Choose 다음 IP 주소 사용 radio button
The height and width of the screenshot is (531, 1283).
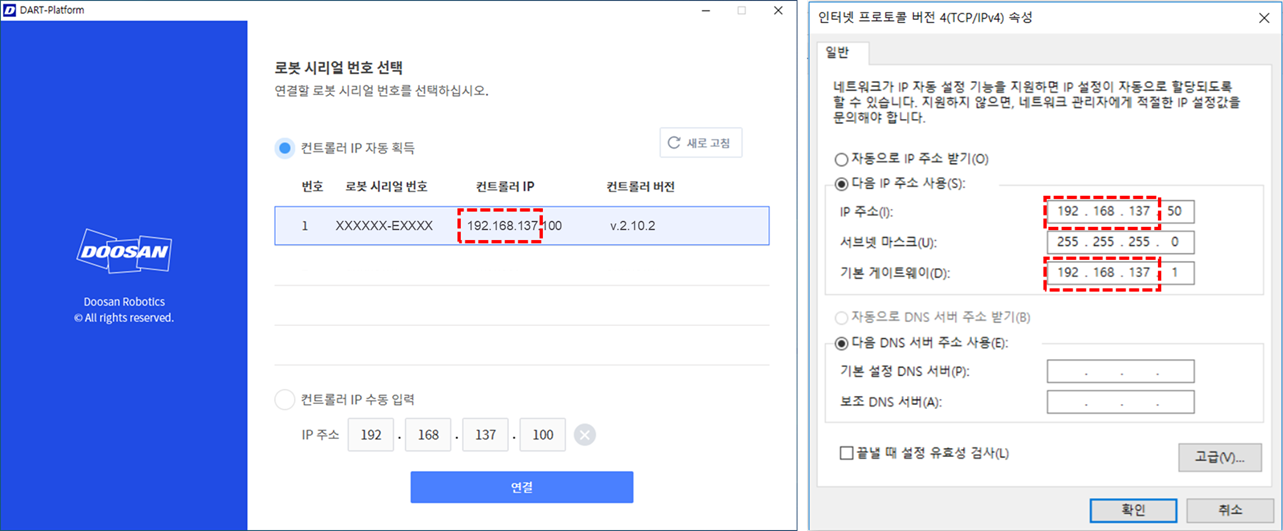(840, 184)
